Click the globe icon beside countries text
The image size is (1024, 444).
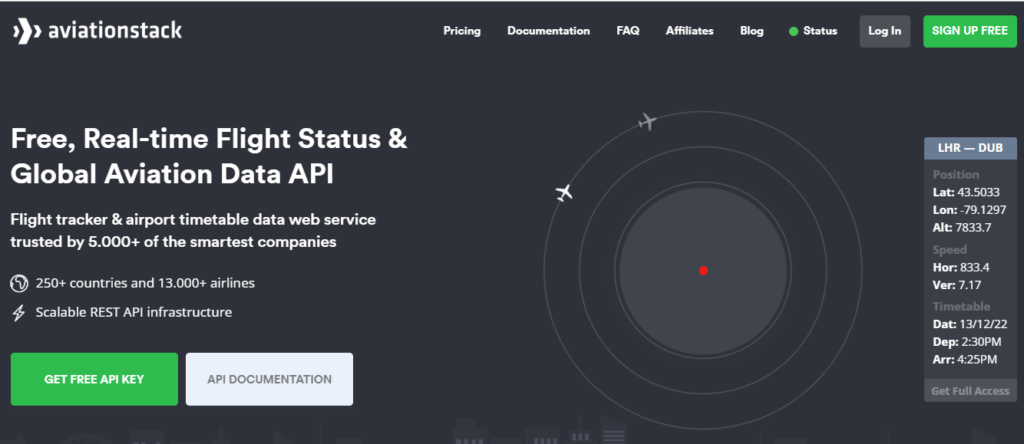19,283
